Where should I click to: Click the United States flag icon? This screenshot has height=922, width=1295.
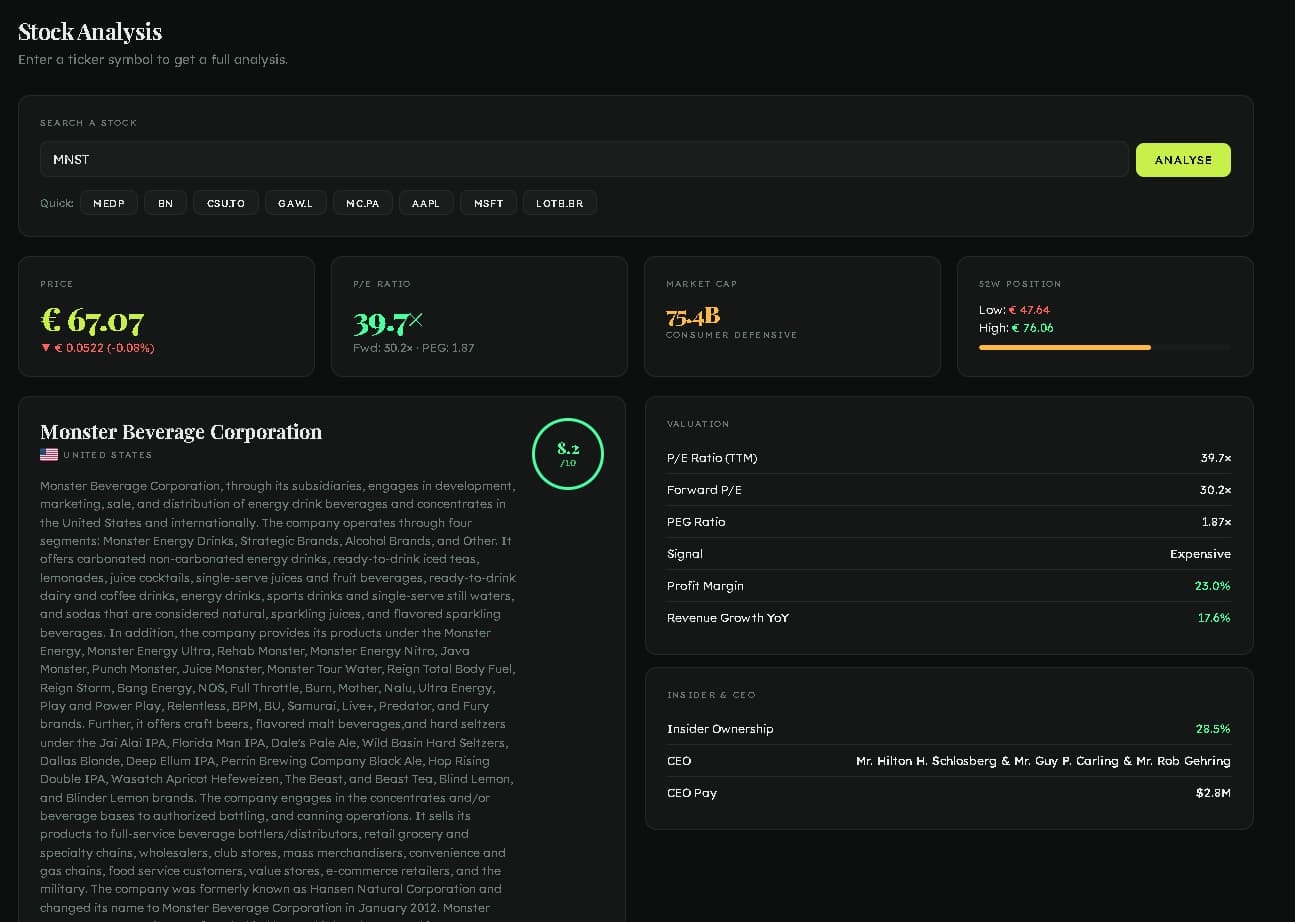[x=47, y=457]
